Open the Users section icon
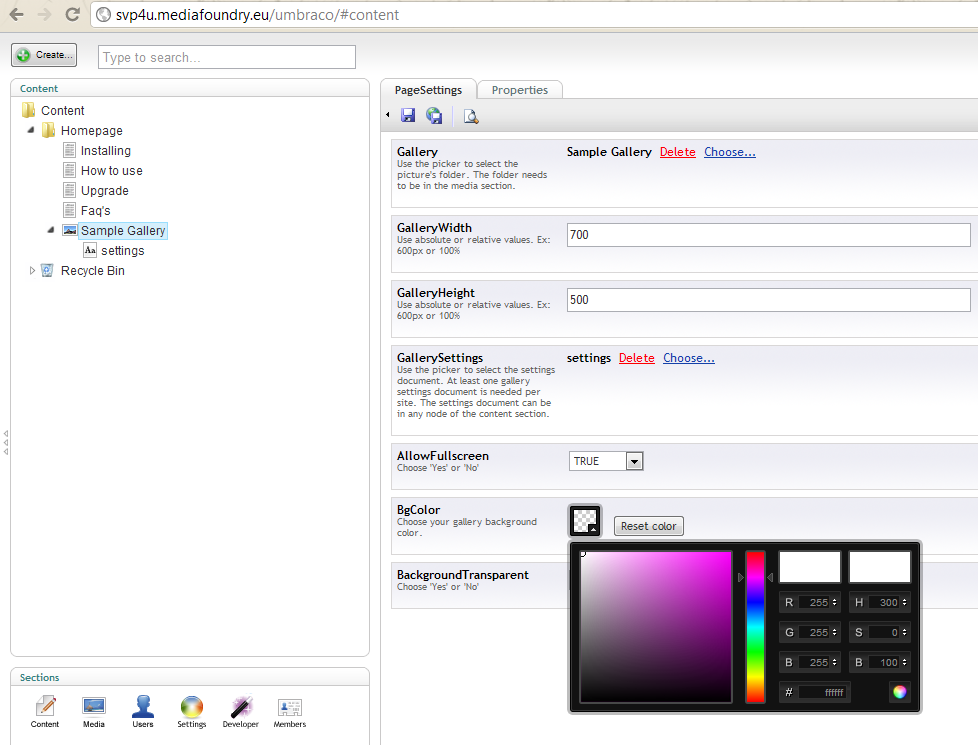The image size is (978, 745). [143, 712]
